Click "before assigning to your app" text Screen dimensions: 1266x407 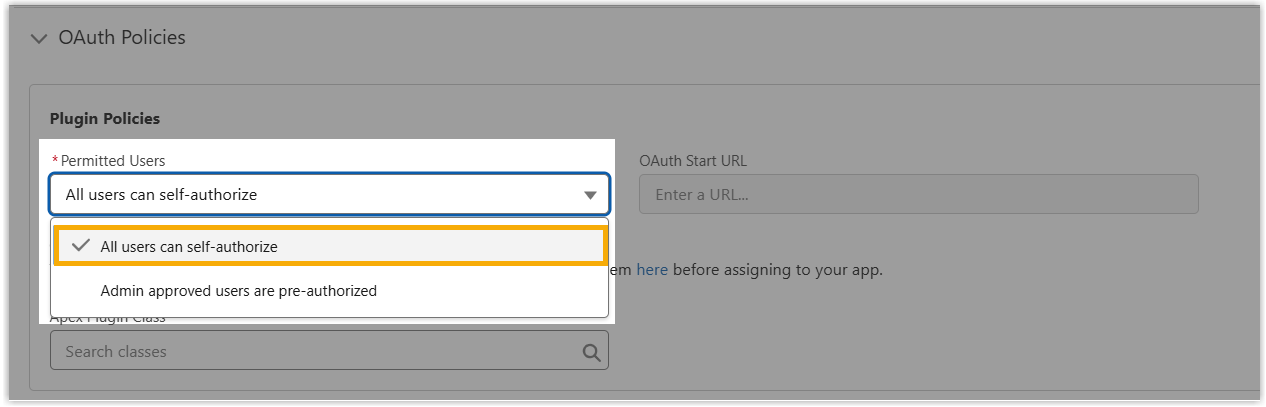click(777, 269)
